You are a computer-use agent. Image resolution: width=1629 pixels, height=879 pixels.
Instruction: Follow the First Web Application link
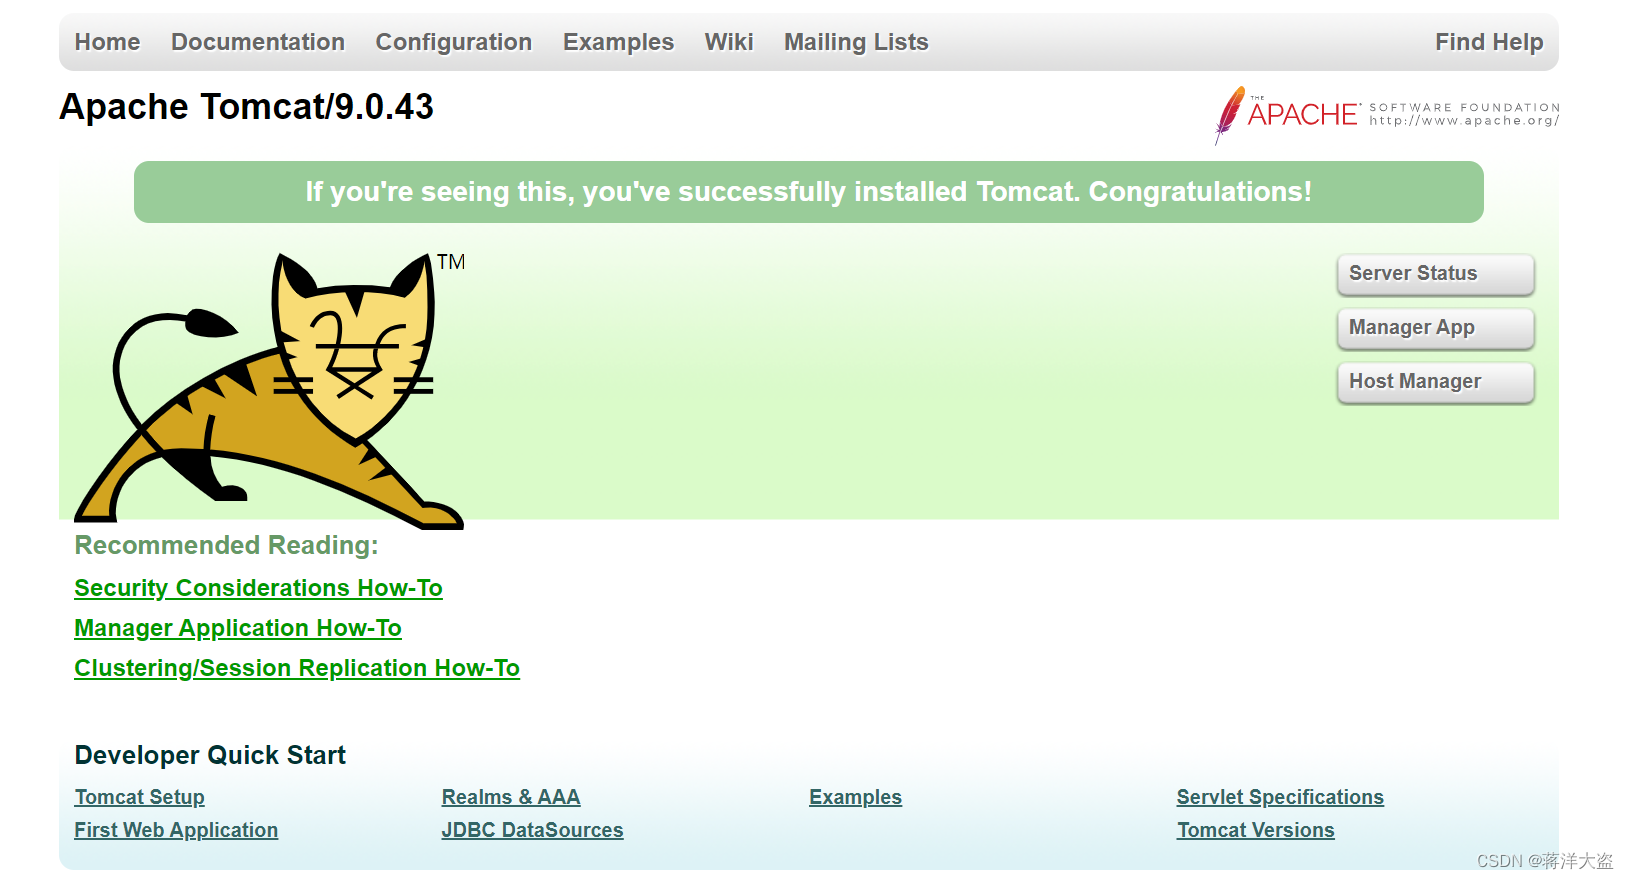click(x=176, y=830)
